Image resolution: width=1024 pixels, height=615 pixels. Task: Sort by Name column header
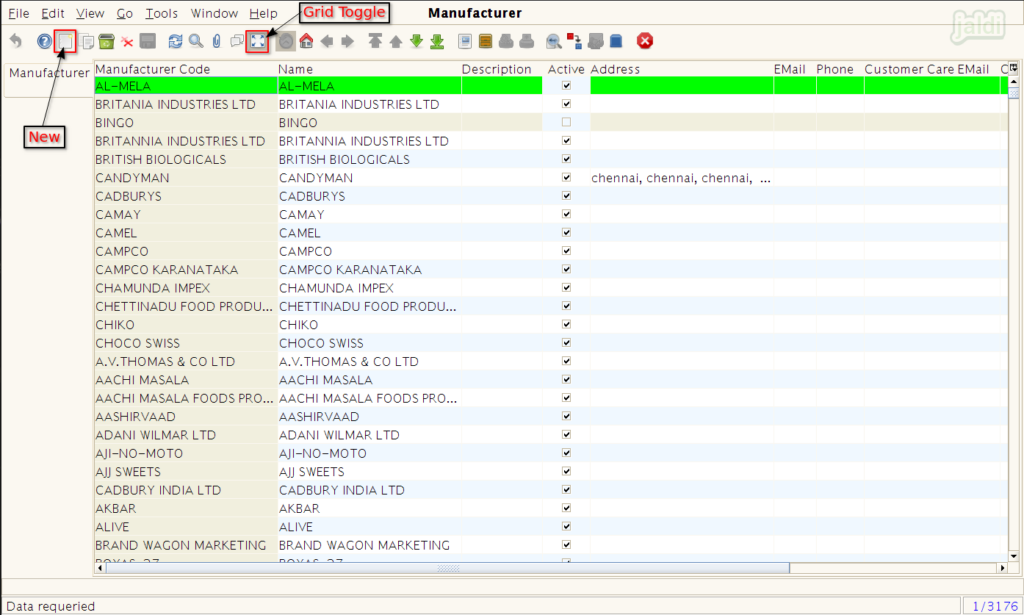(x=369, y=69)
